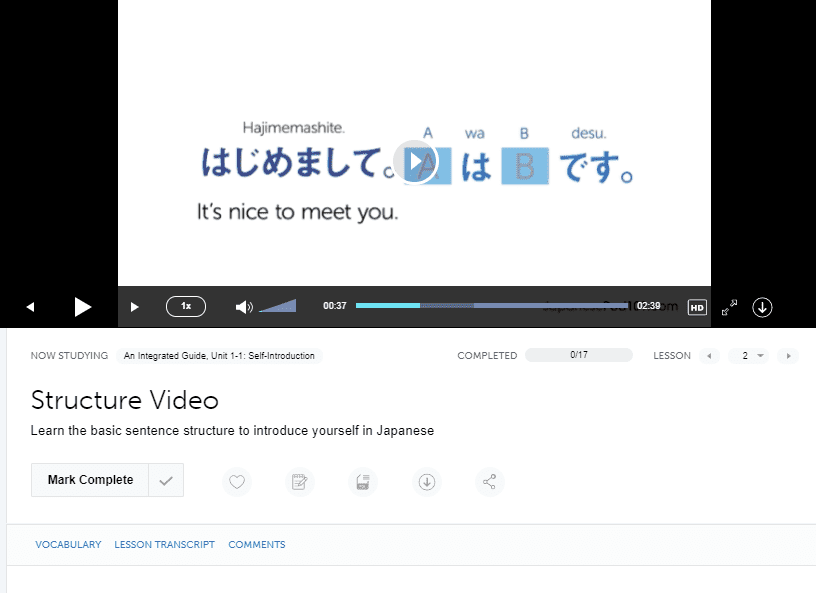The height and width of the screenshot is (593, 816).
Task: Click the 0/17 completed progress bar
Action: pyautogui.click(x=579, y=355)
